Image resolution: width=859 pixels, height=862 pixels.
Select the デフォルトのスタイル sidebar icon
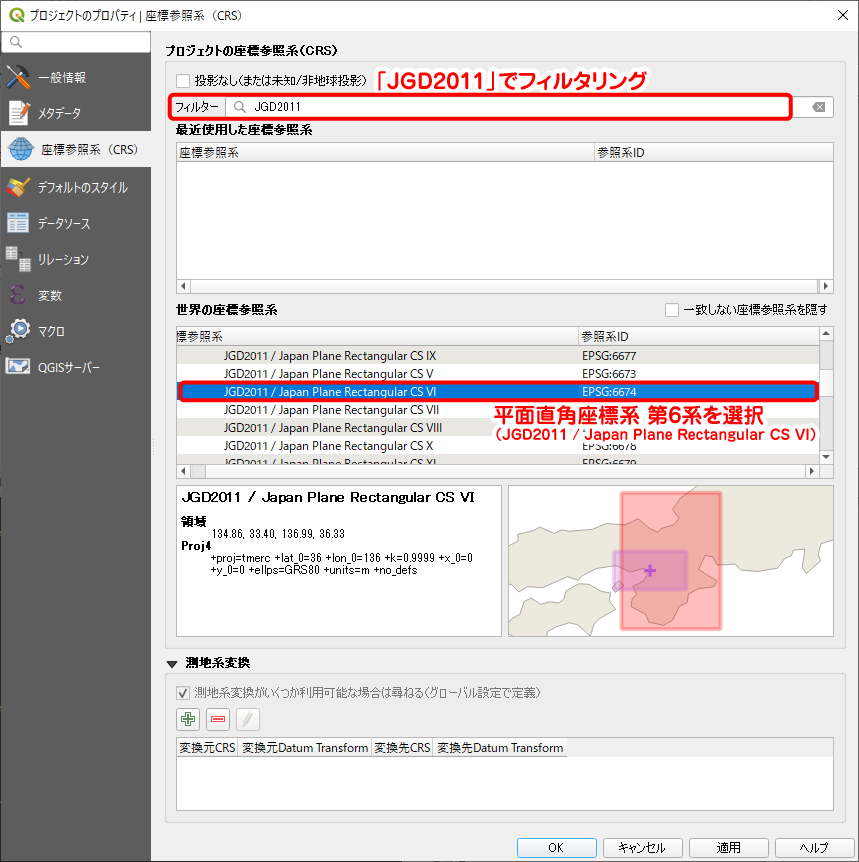point(19,187)
